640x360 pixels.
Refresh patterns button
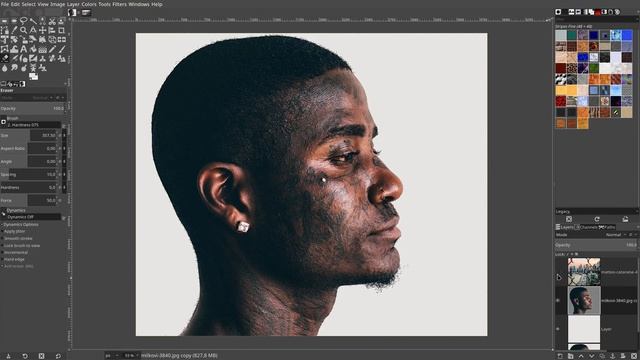(597, 219)
